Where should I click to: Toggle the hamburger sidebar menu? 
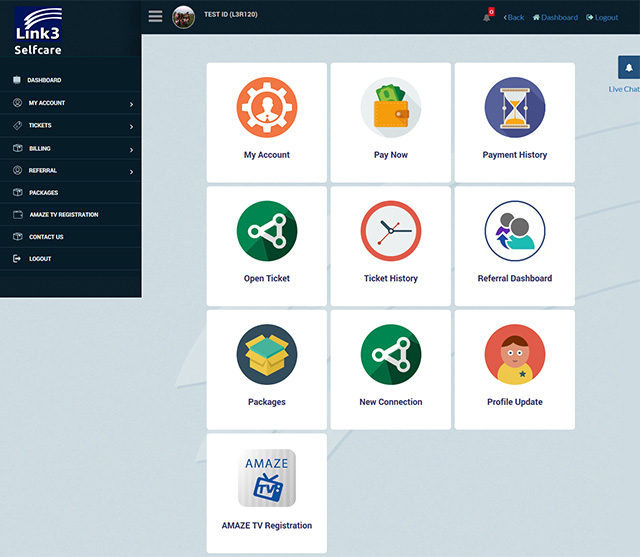[x=155, y=16]
